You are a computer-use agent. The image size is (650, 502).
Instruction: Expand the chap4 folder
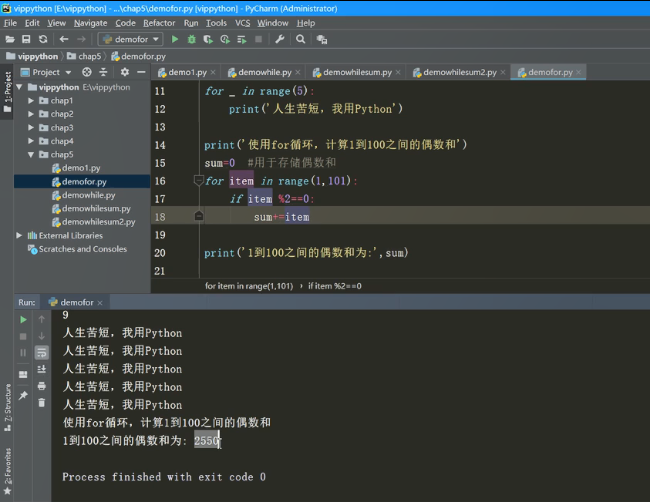31,141
